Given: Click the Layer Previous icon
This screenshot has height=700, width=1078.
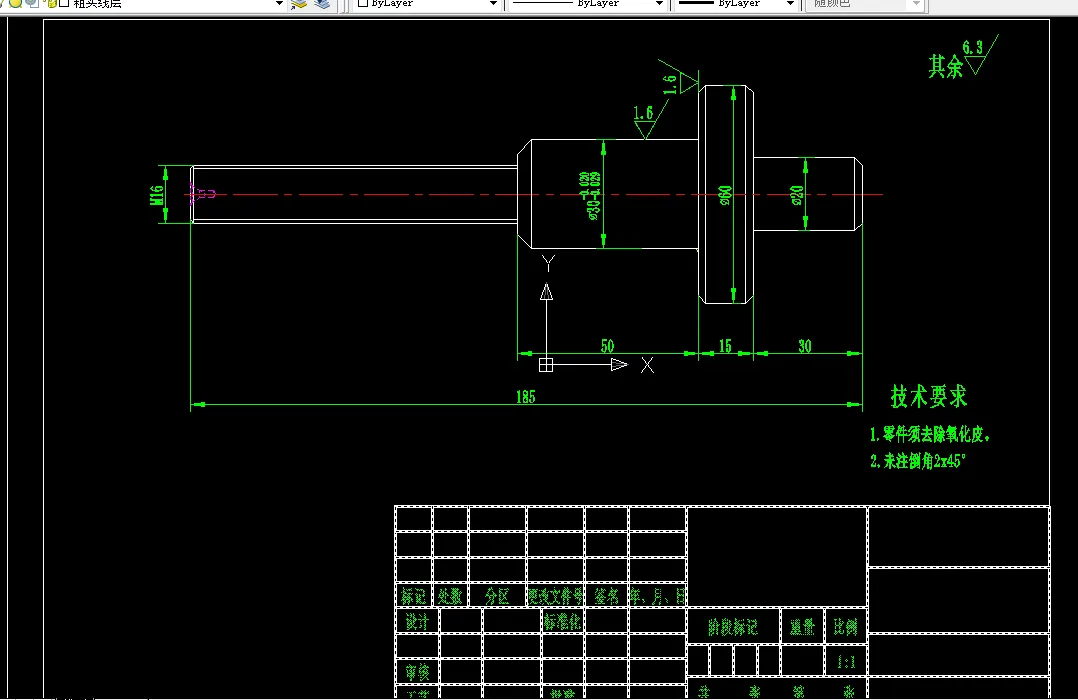Looking at the screenshot, I should pos(322,3).
